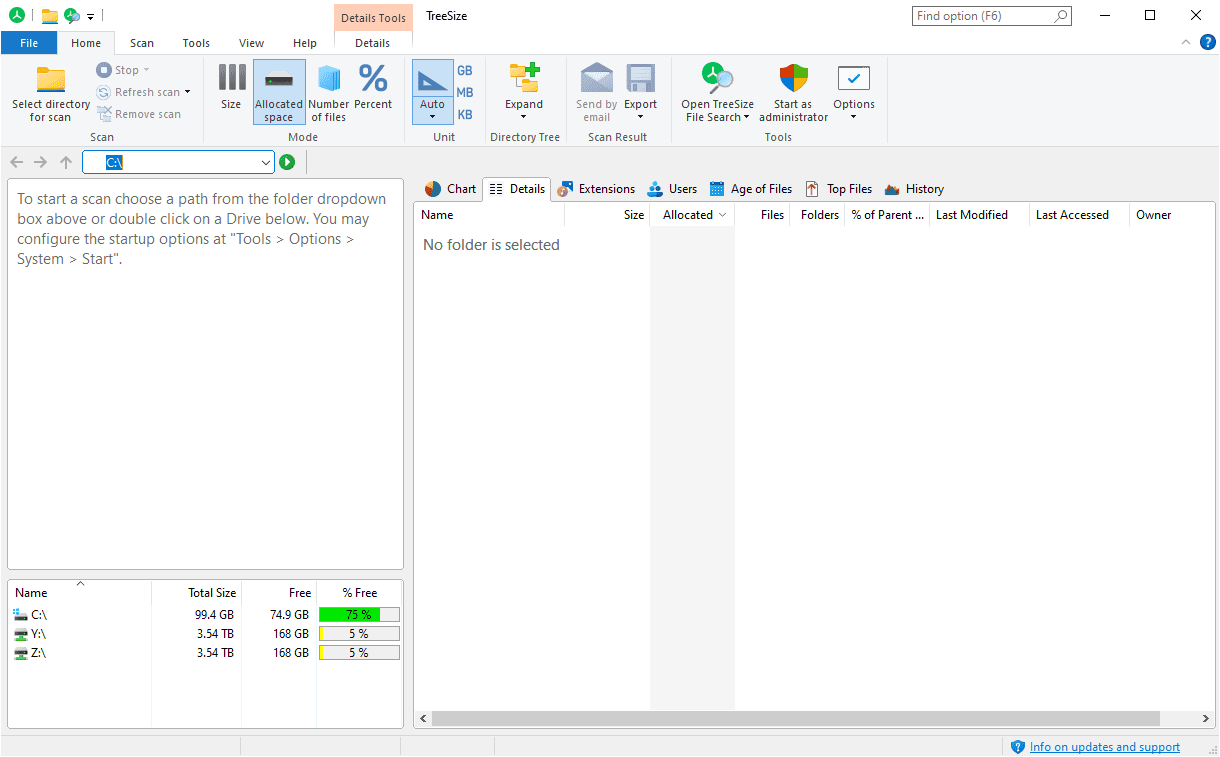Go up one folder level
1220x757 pixels.
(x=66, y=162)
